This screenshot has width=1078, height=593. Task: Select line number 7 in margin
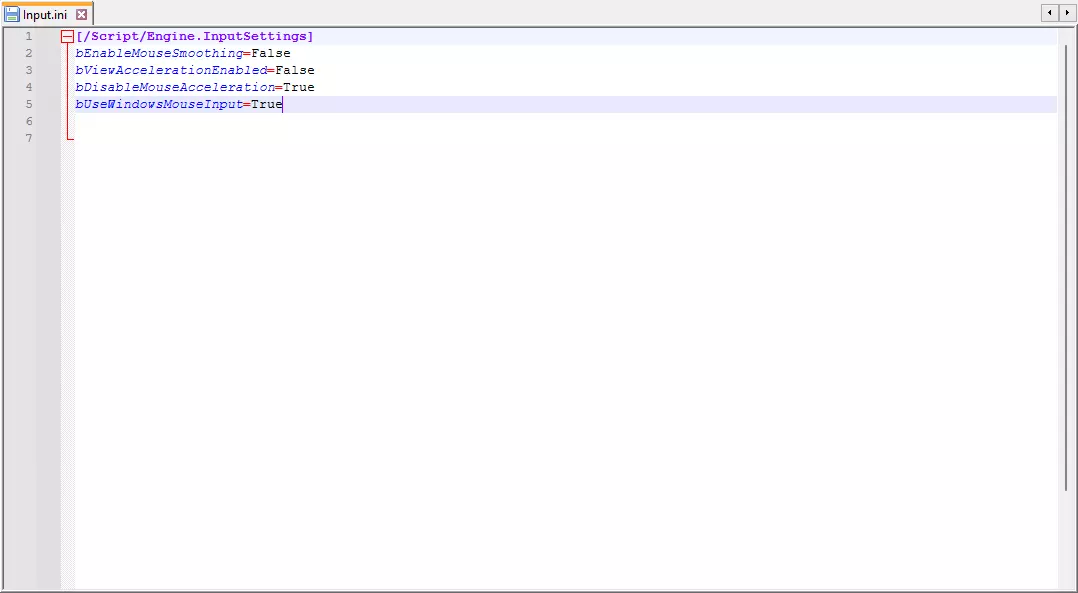point(28,138)
